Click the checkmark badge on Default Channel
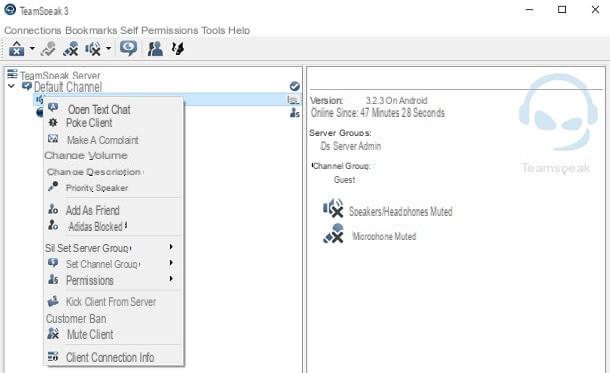The image size is (610, 373). pyautogui.click(x=294, y=86)
